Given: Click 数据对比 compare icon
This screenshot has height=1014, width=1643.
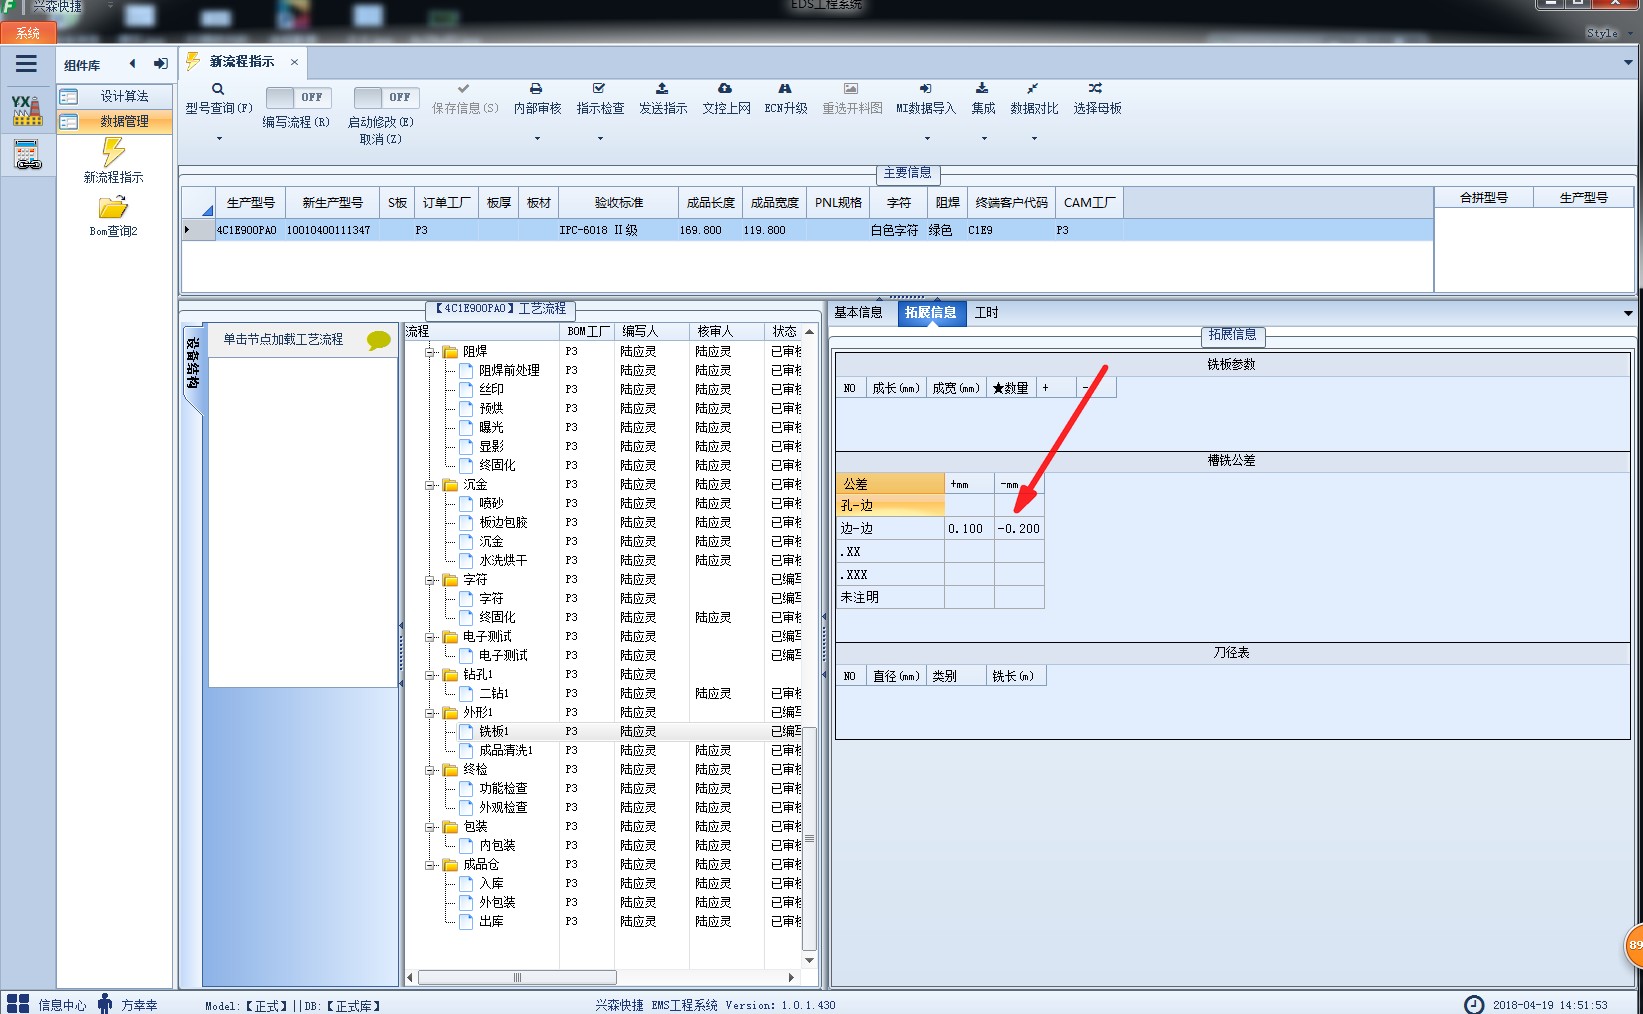Looking at the screenshot, I should (x=1033, y=89).
